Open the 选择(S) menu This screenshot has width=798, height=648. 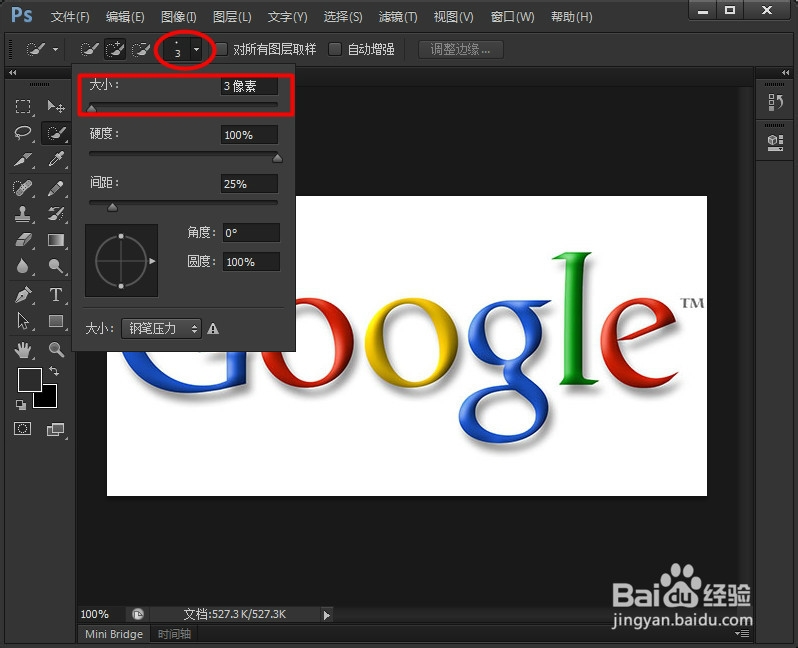pos(343,17)
